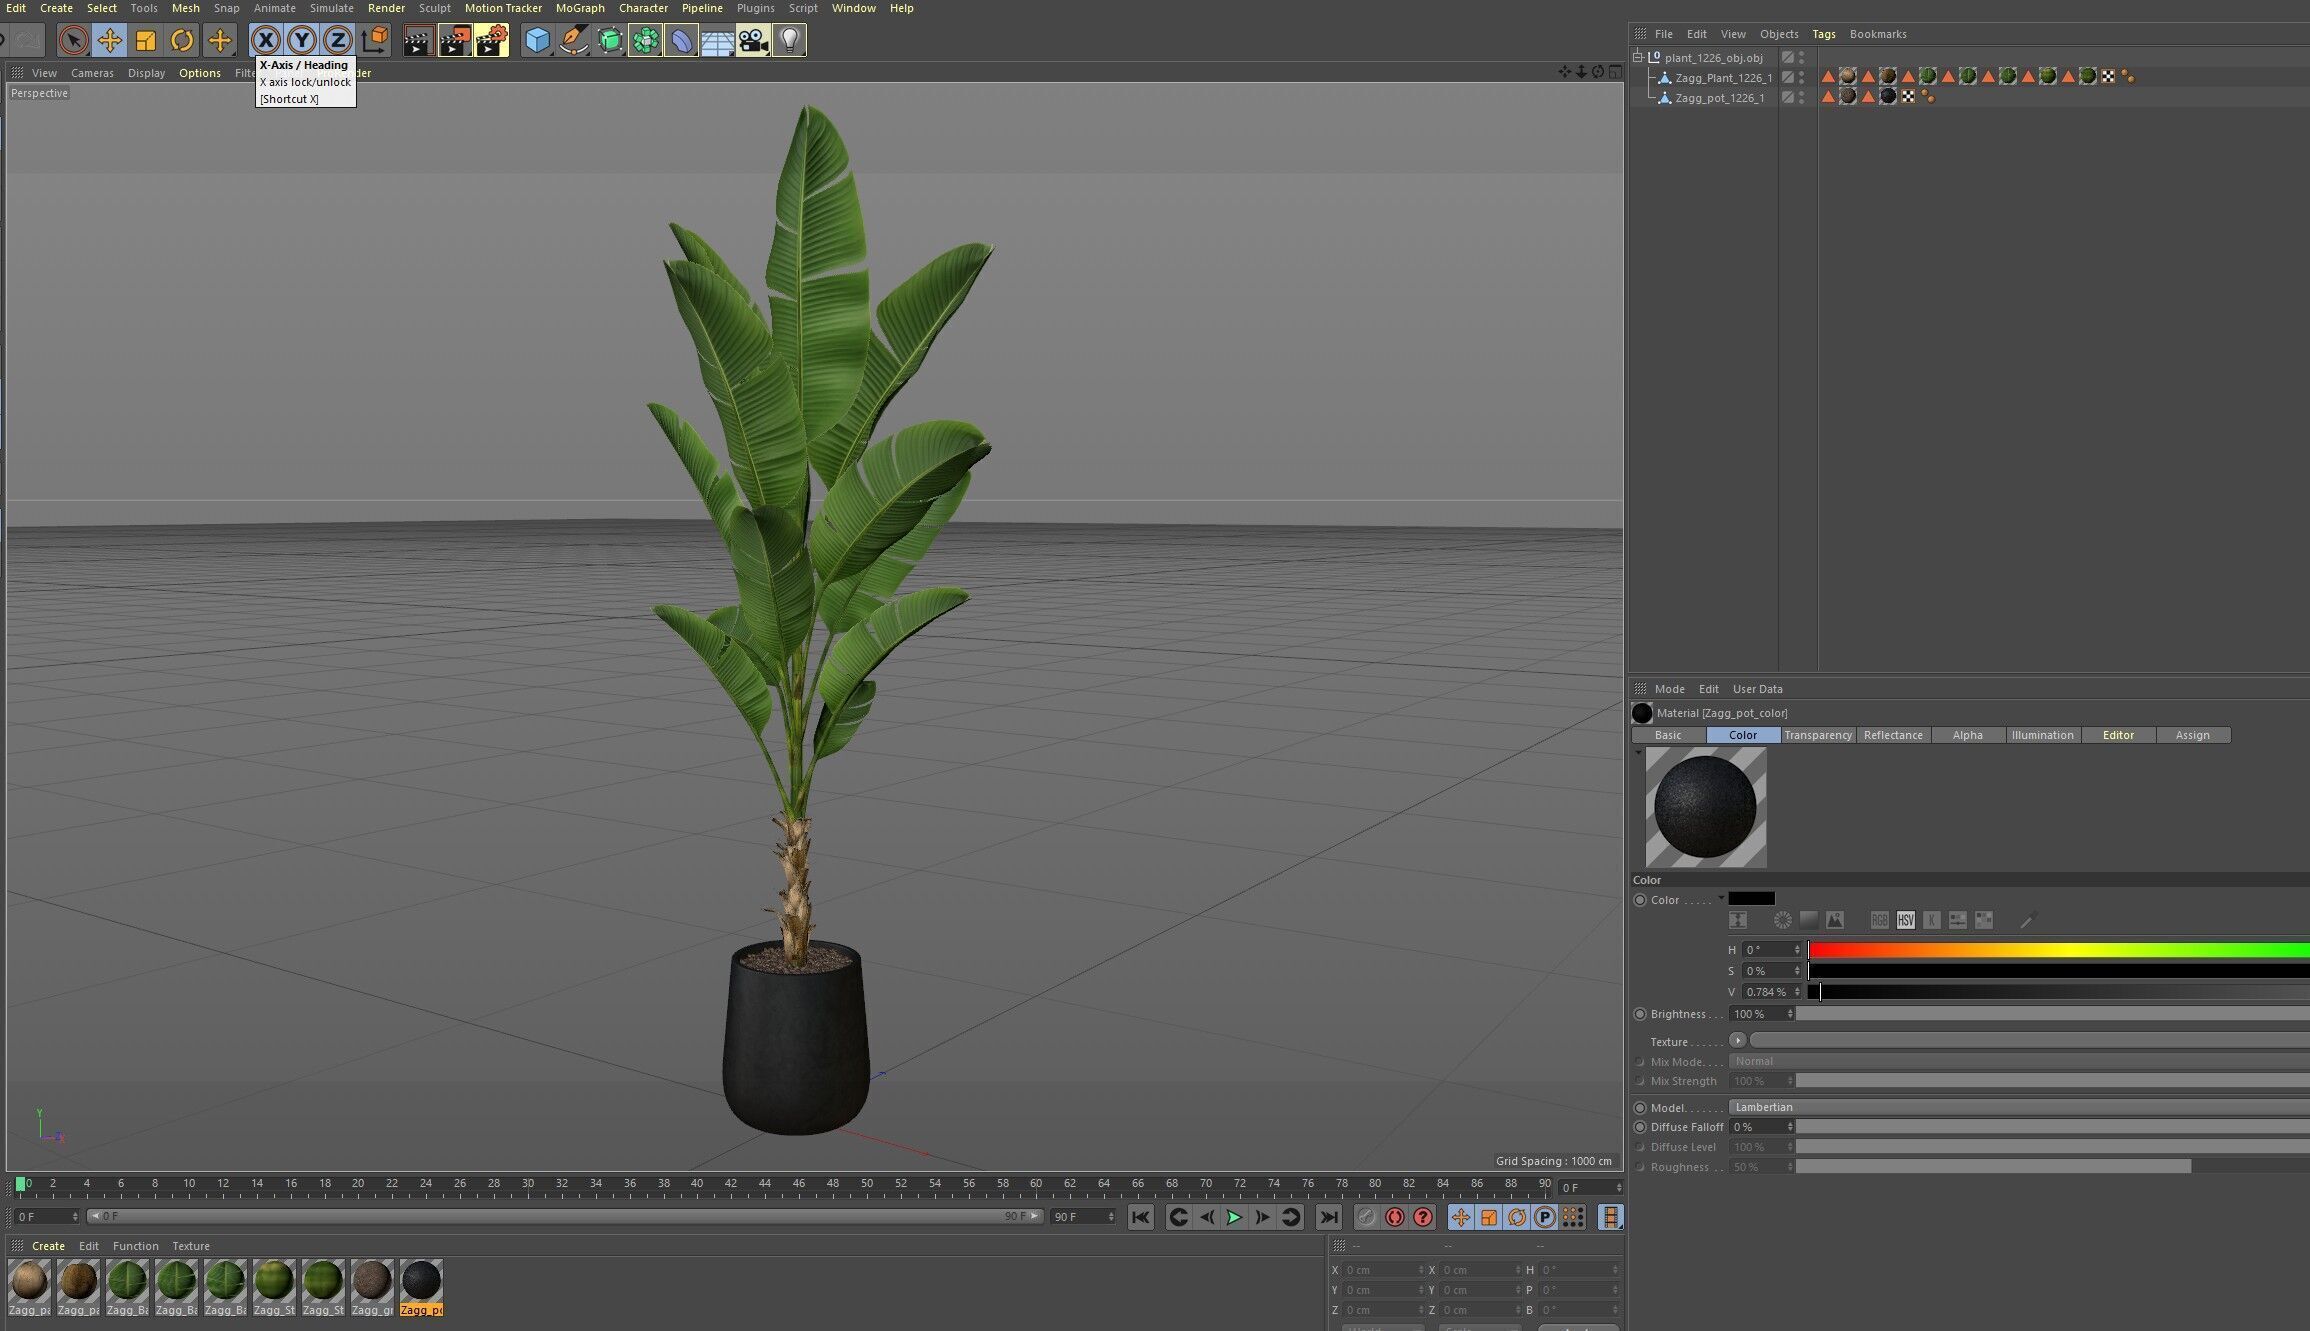Play animation forwards with green arrow
This screenshot has height=1331, width=2310.
pos(1234,1217)
